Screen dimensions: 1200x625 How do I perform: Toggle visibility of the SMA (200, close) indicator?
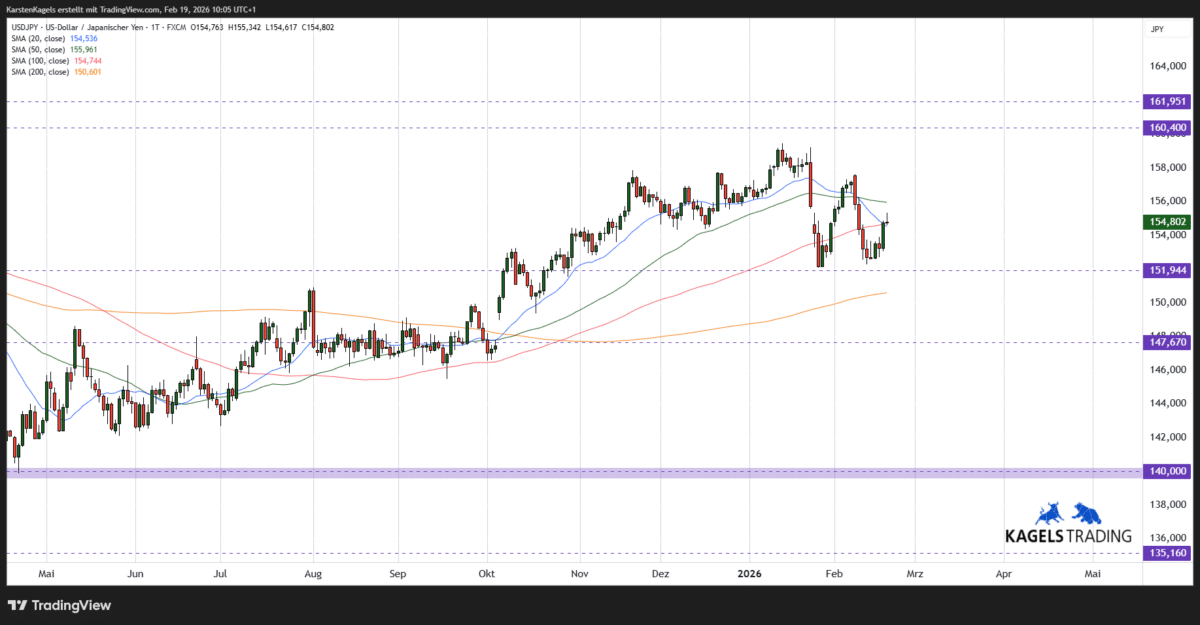tap(40, 71)
